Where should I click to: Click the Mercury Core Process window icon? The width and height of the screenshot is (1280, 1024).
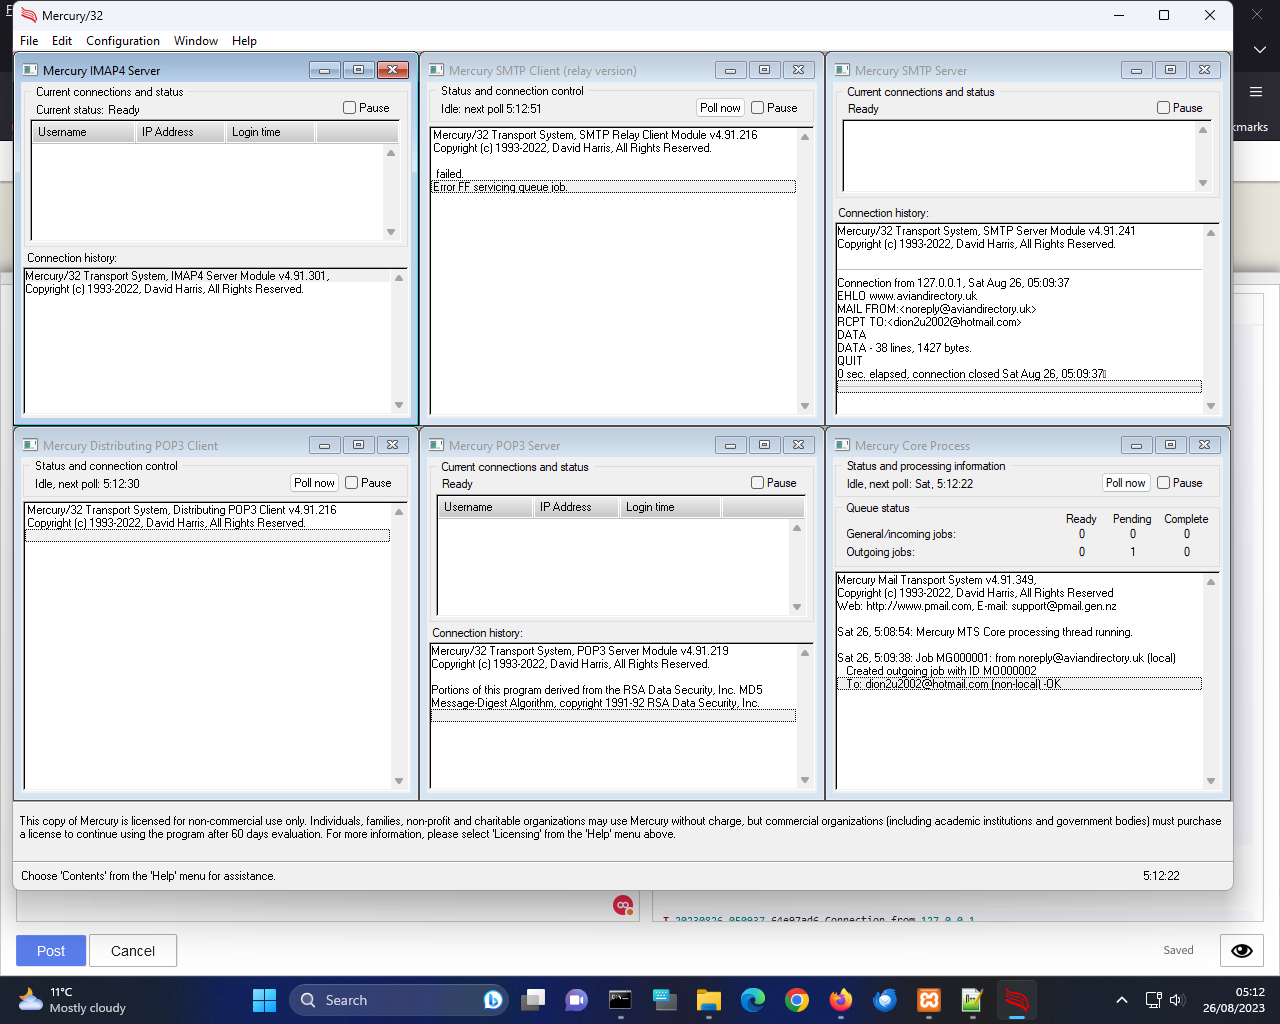(843, 445)
